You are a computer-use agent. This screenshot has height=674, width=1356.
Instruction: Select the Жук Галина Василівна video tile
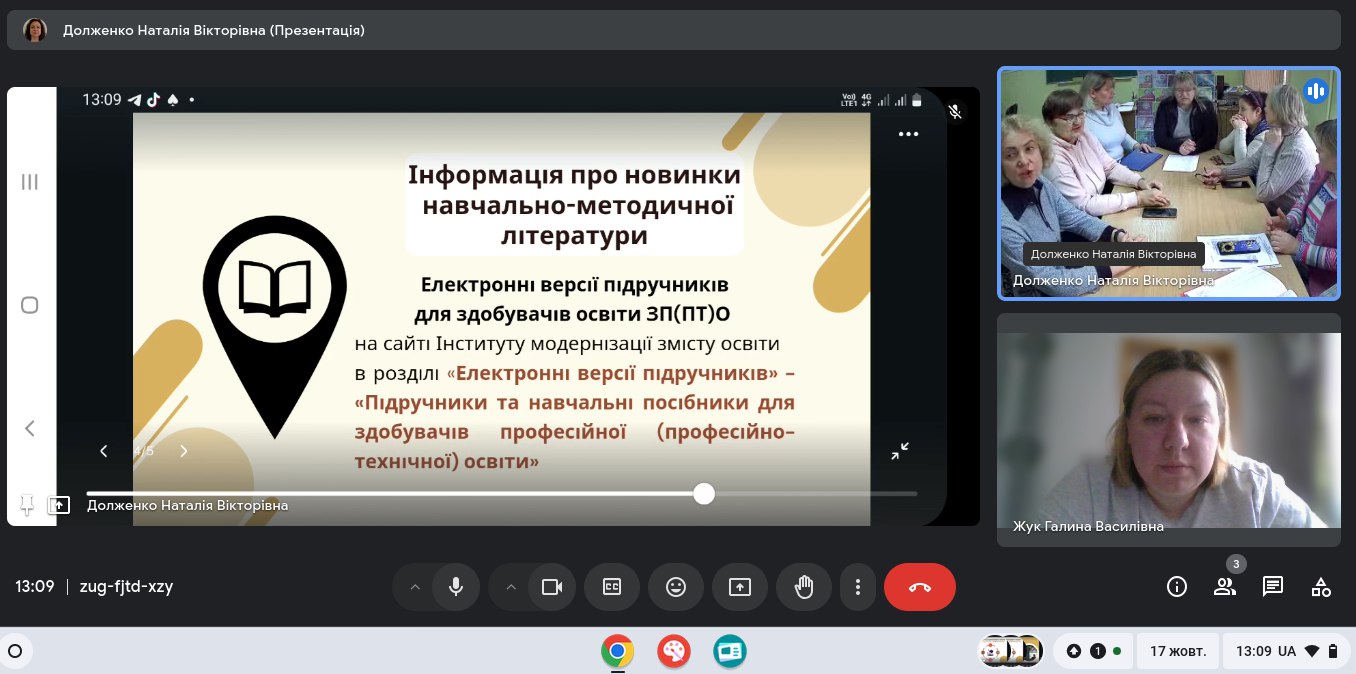(1169, 430)
